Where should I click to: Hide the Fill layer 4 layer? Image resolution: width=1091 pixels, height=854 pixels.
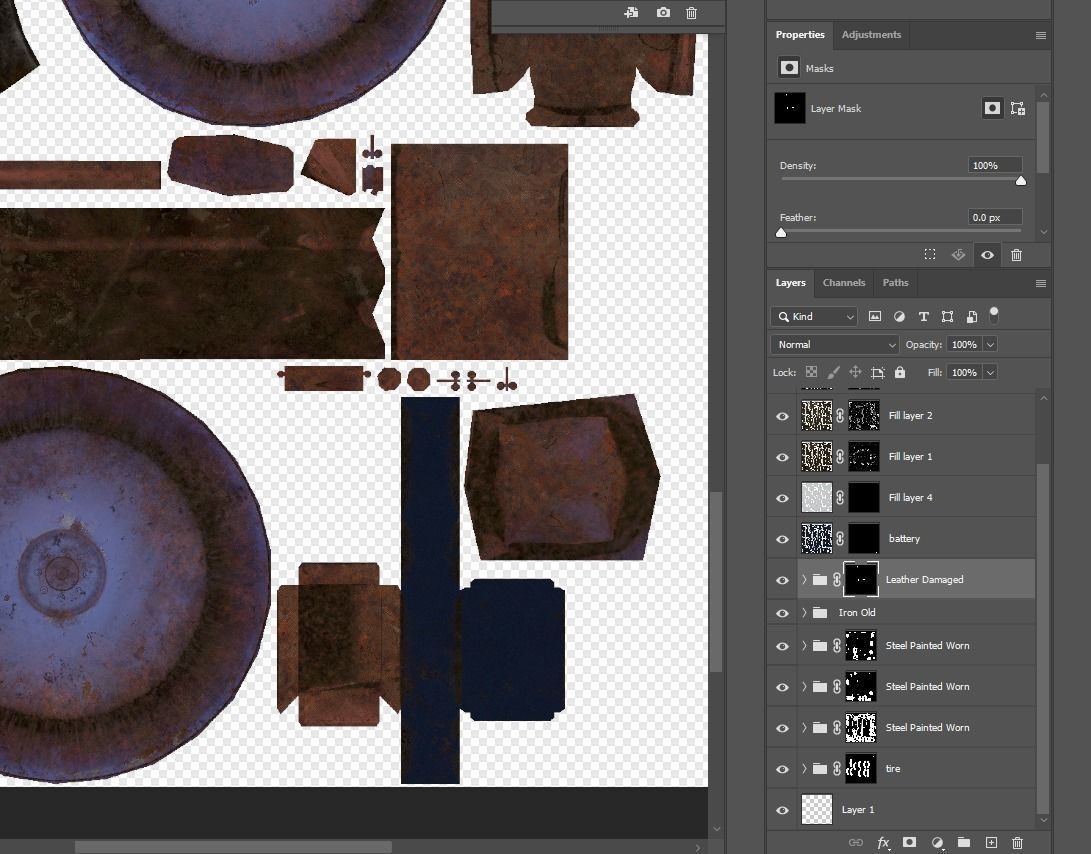(x=782, y=498)
